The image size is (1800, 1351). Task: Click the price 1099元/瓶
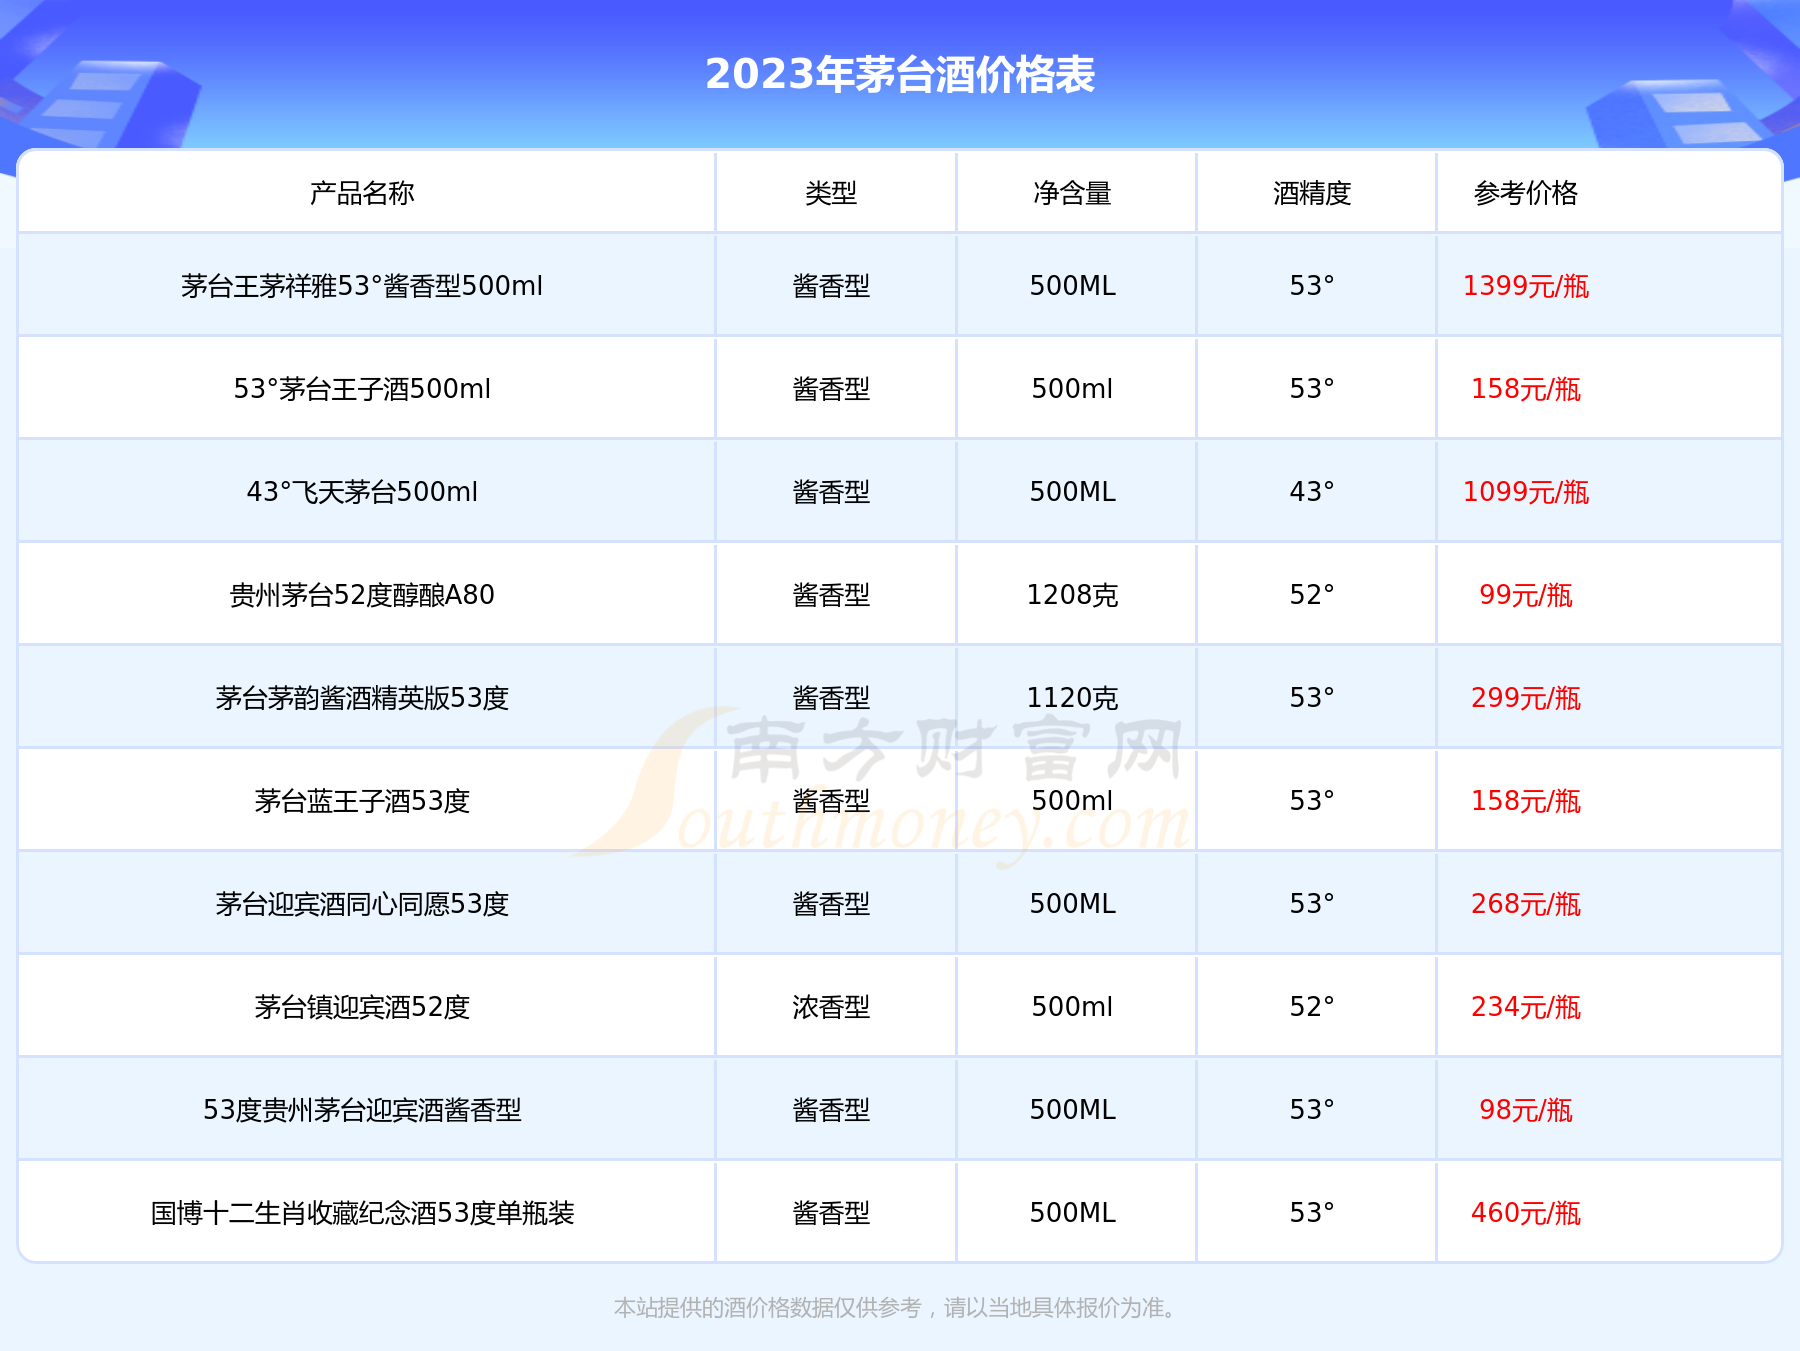(1525, 492)
